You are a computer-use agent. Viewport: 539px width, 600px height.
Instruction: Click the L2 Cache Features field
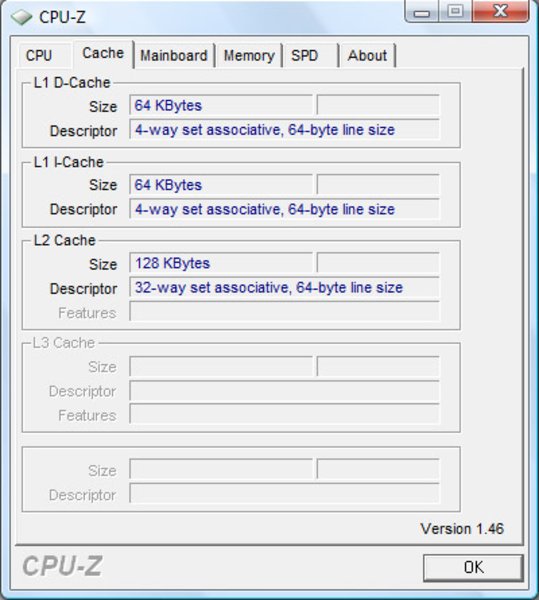(284, 311)
